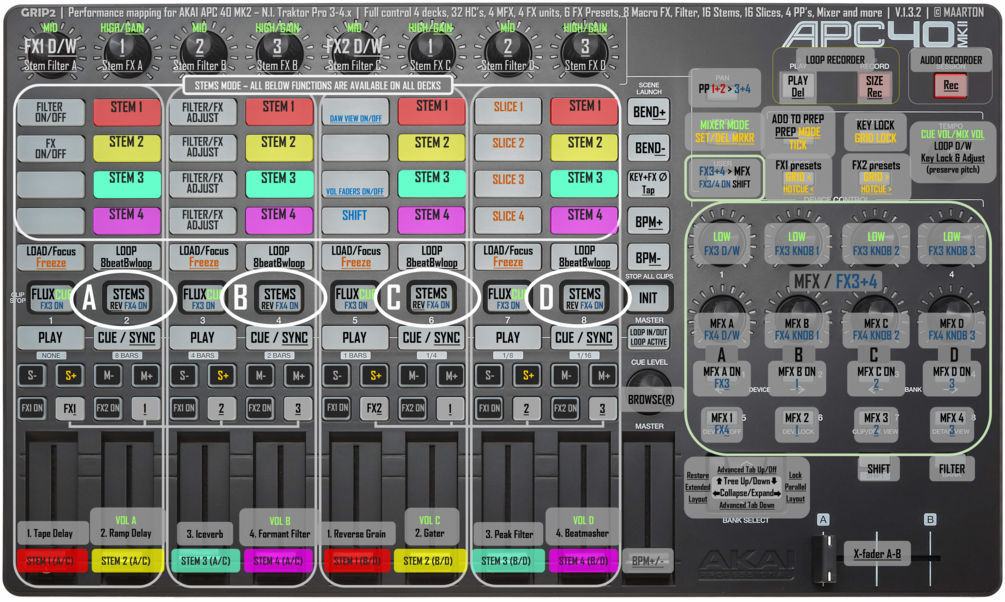
Task: Click MIXER MODE SET/DEL MRKR button
Action: (724, 131)
